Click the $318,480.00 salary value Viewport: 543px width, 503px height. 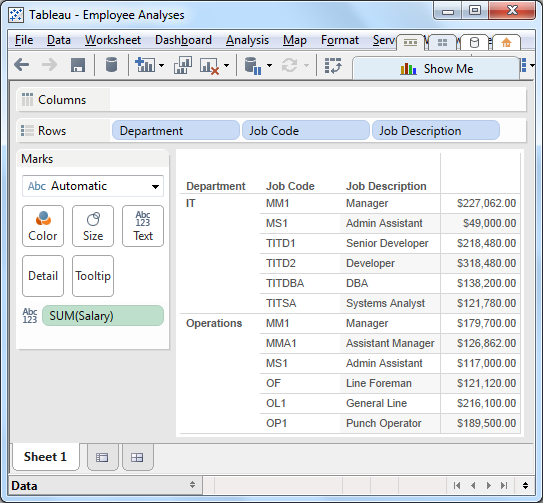(487, 263)
